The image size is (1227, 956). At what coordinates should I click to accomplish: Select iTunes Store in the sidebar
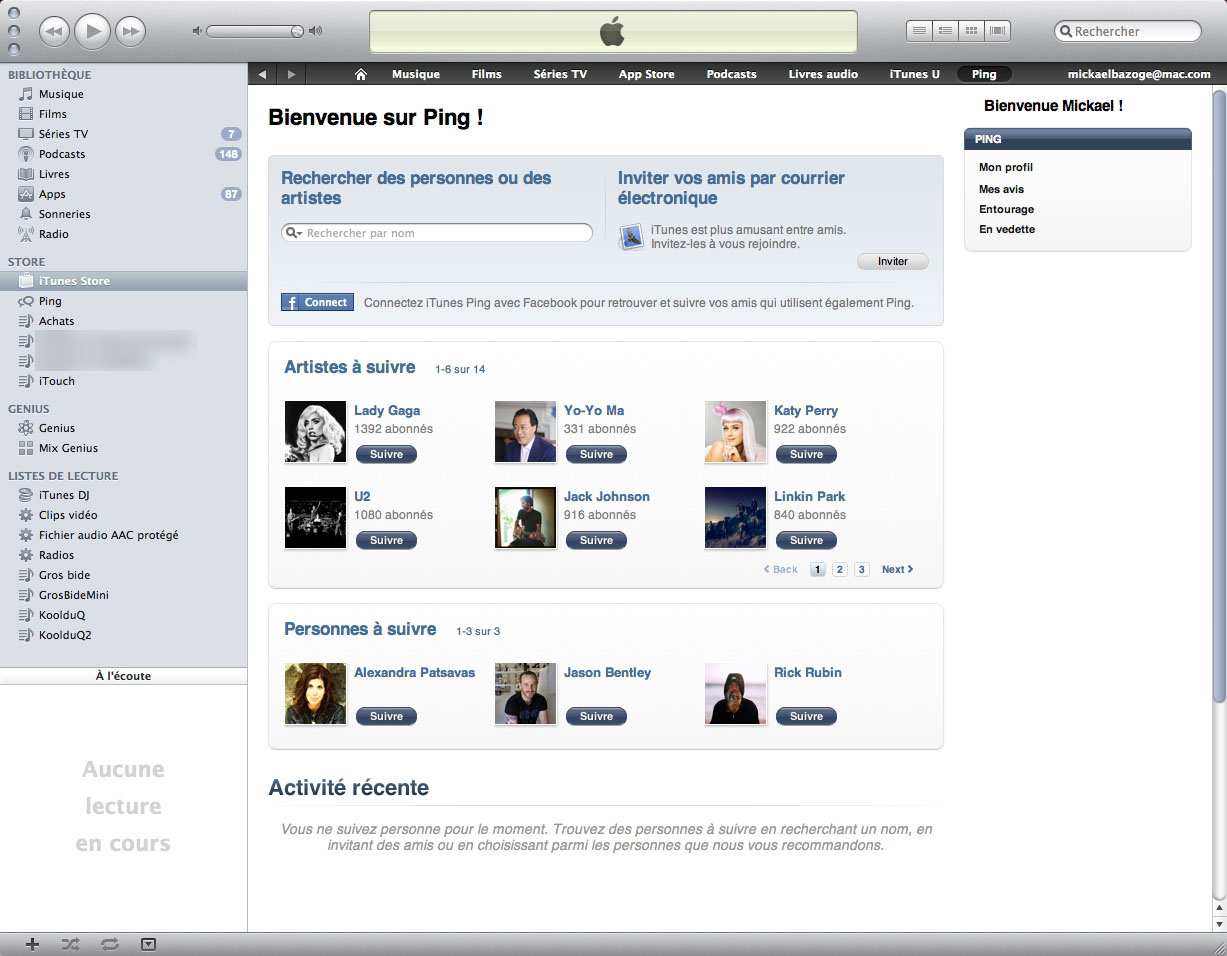point(124,281)
